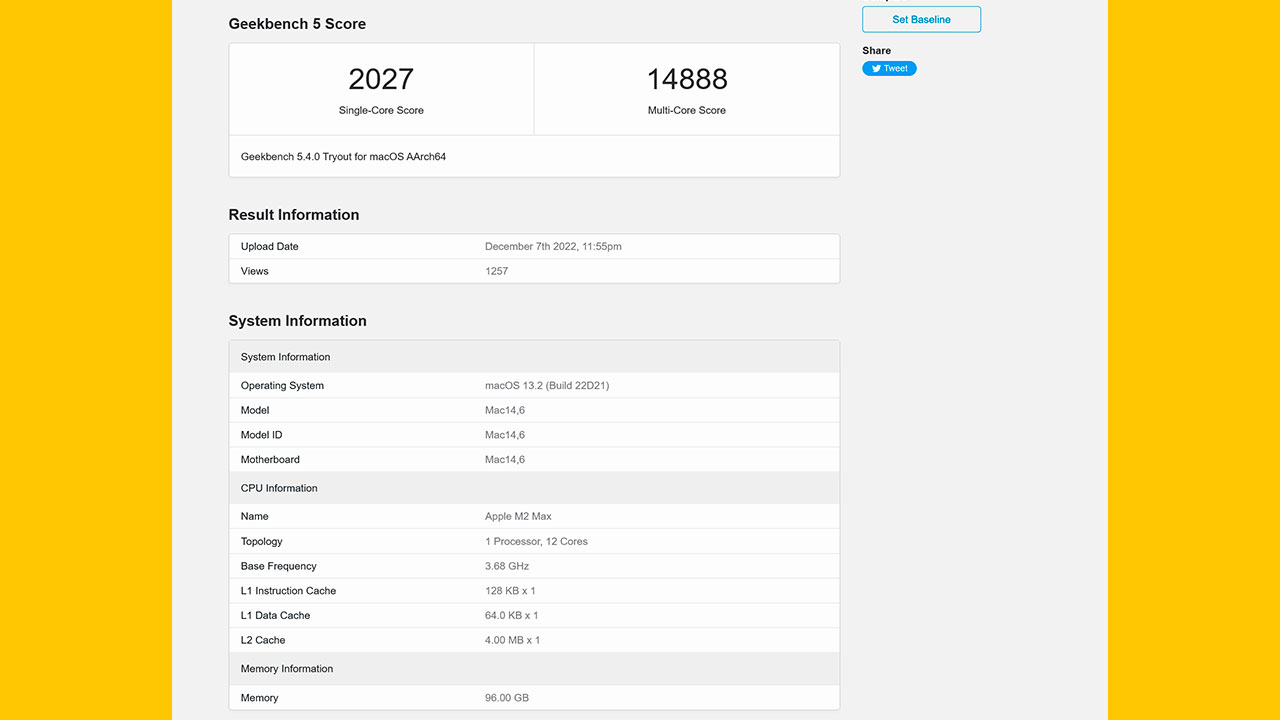
Task: Click the System Information table header row
Action: [x=534, y=357]
